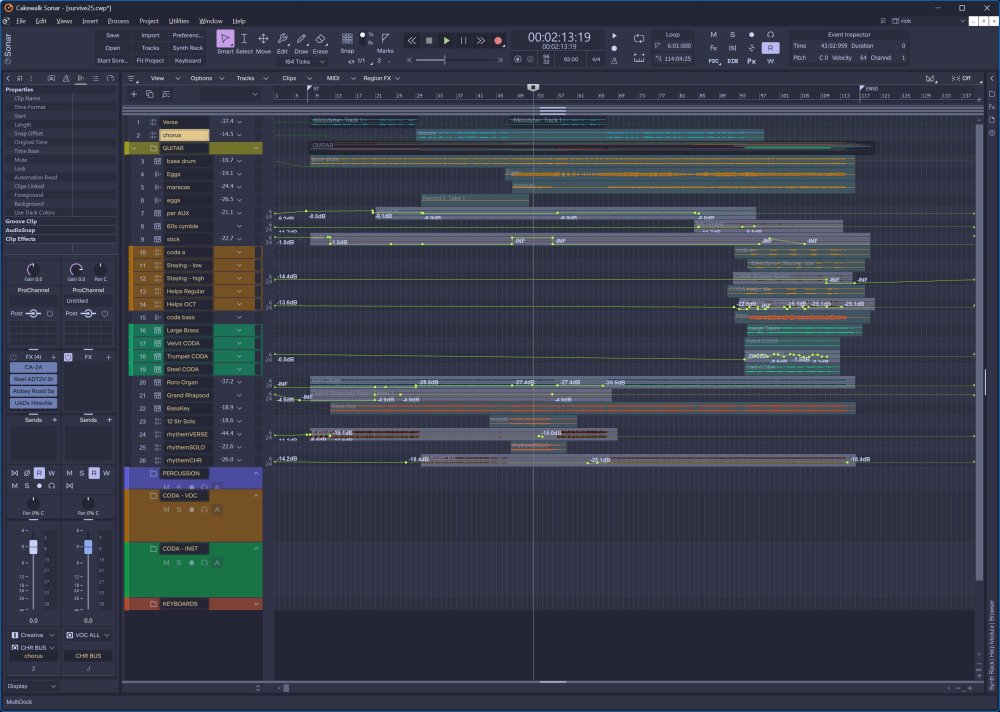Open the Edit menu
The width and height of the screenshot is (1000, 712).
click(x=41, y=21)
